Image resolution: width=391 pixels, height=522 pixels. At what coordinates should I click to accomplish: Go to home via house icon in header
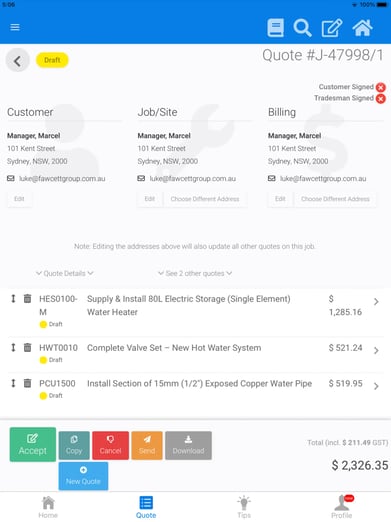[x=362, y=28]
